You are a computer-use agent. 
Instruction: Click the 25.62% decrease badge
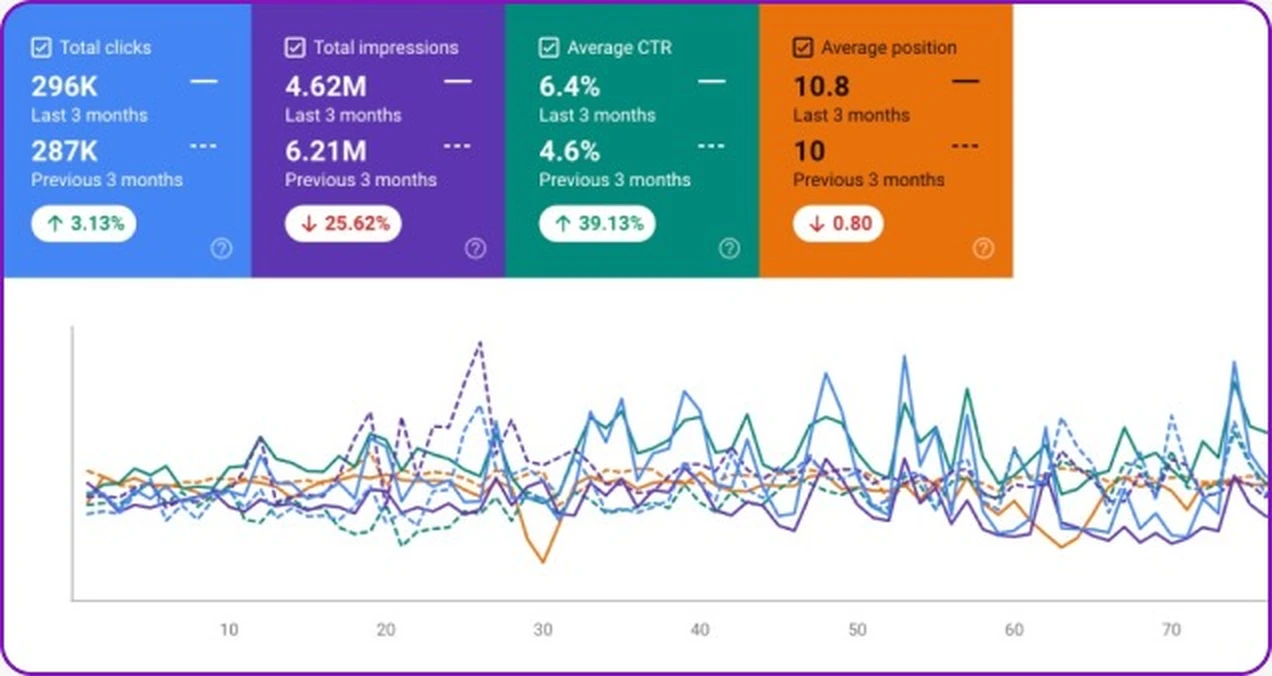tap(343, 224)
